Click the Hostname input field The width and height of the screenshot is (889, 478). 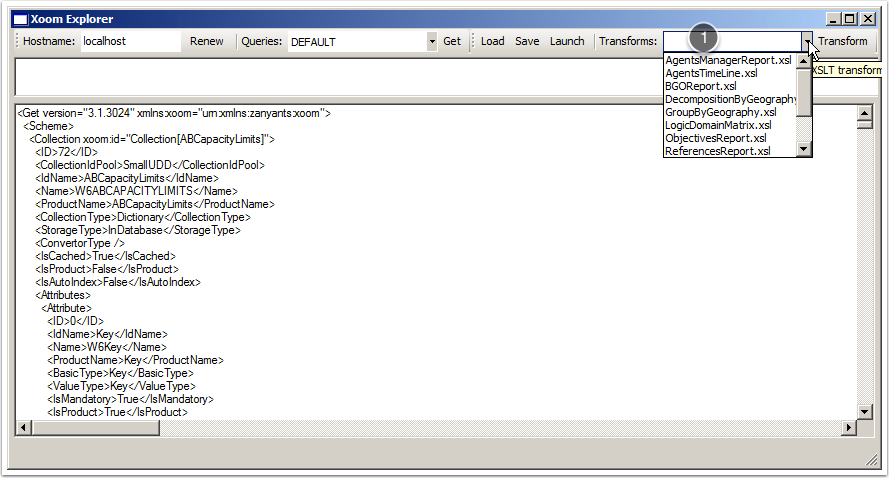127,42
